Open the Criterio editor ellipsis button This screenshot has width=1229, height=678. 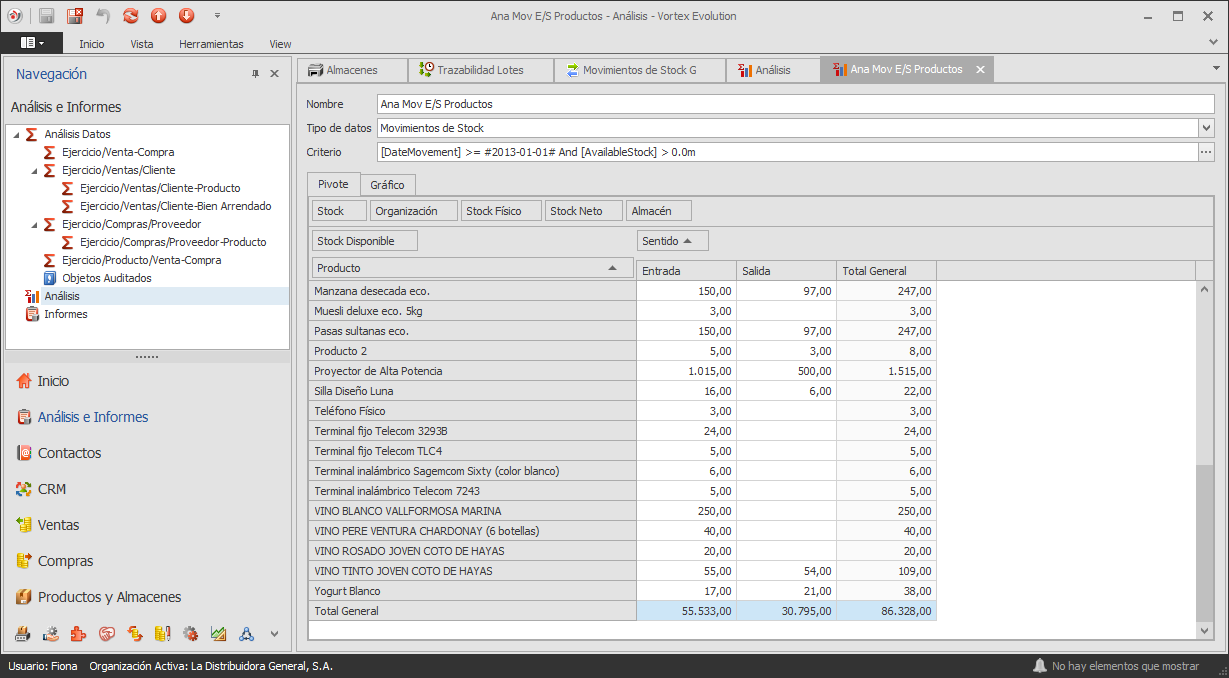pyautogui.click(x=1206, y=152)
